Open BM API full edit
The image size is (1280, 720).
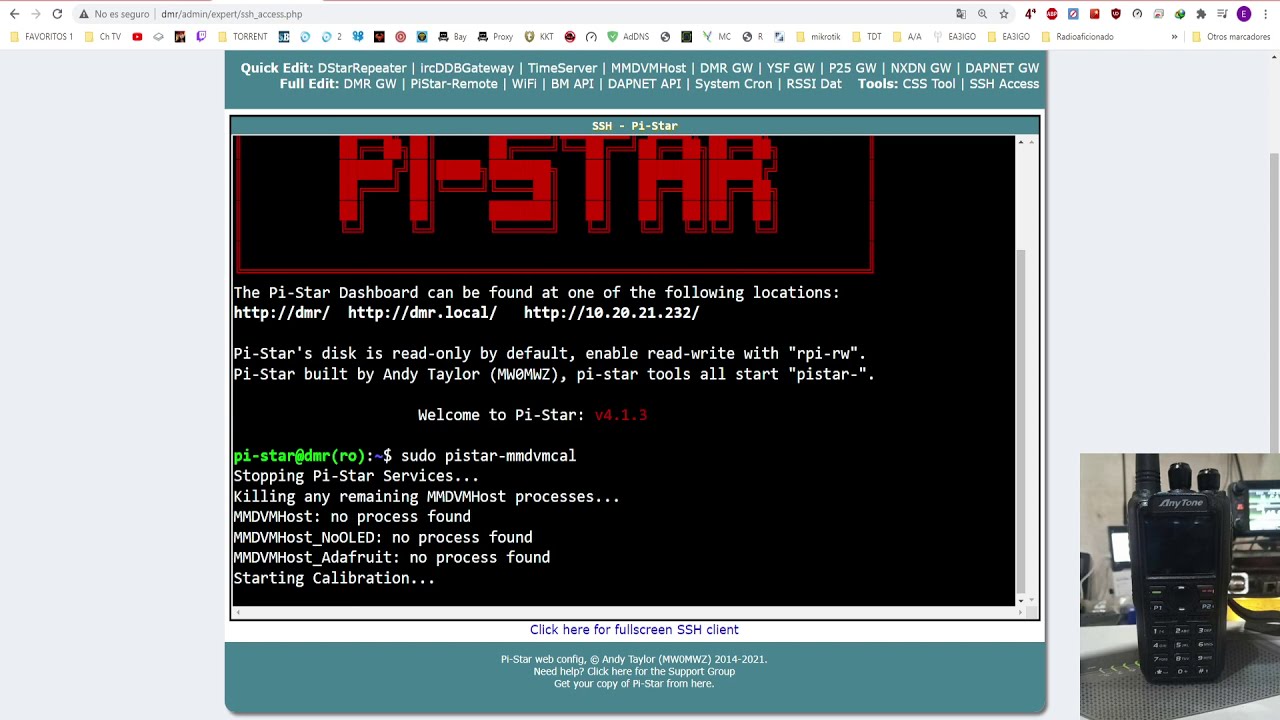572,84
